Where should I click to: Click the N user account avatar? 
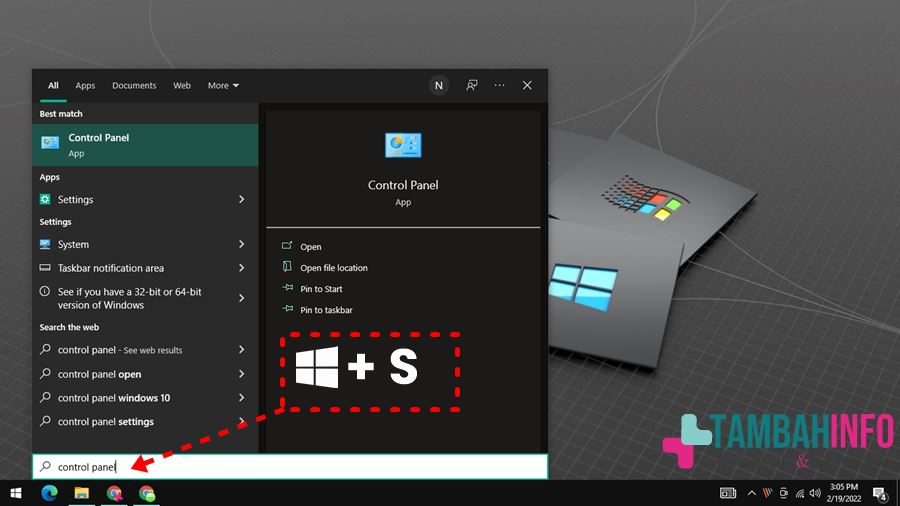[x=439, y=85]
